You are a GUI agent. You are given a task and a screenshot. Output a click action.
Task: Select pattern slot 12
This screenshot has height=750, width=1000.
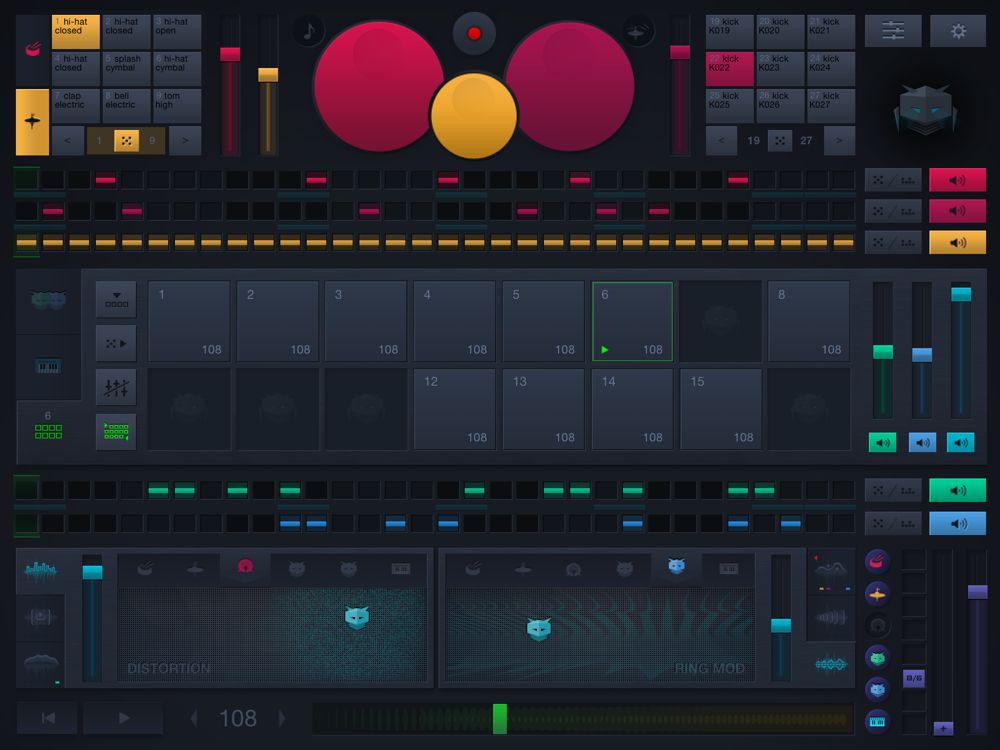click(455, 409)
